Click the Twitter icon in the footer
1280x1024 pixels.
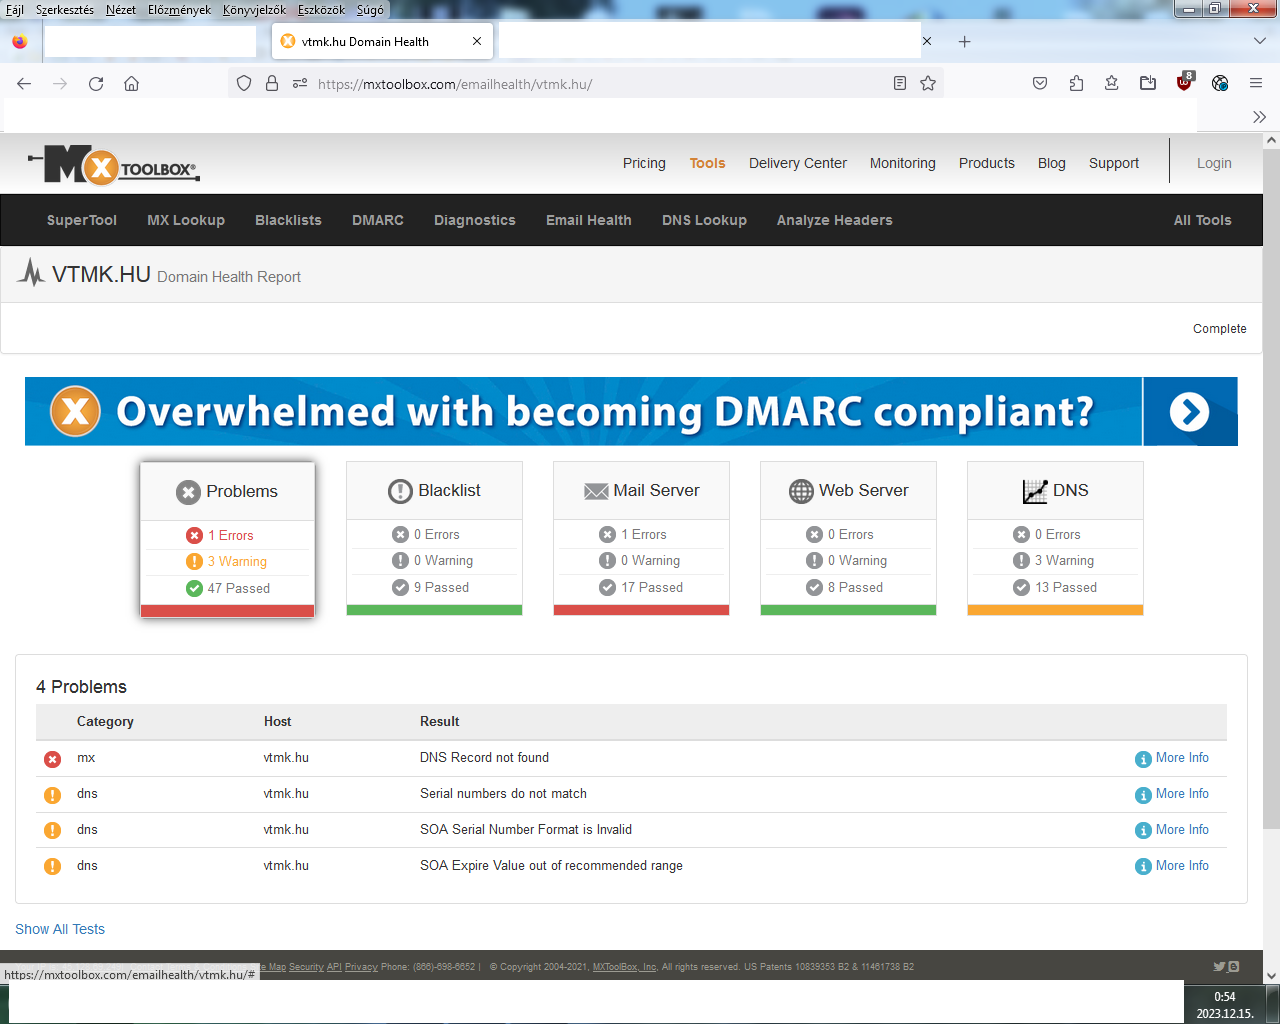(1219, 967)
